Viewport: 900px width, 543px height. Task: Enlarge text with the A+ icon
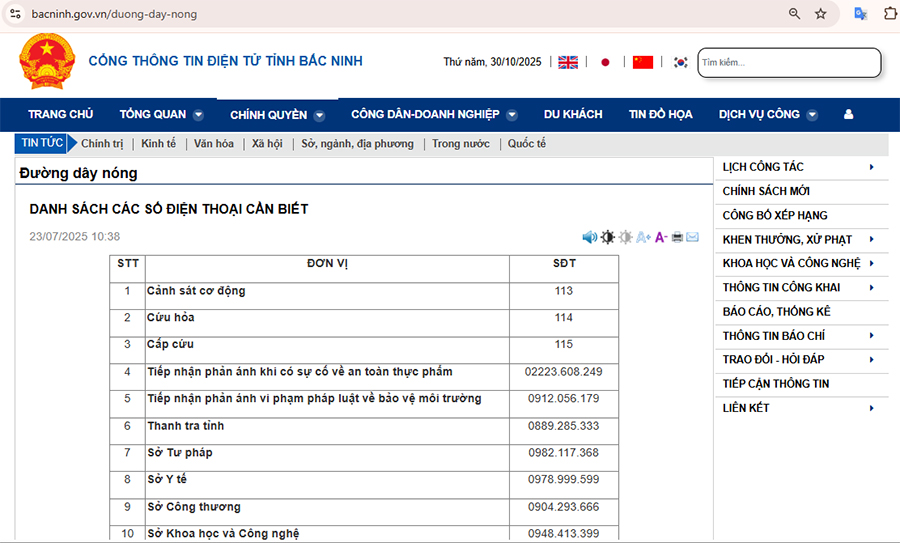tap(643, 237)
